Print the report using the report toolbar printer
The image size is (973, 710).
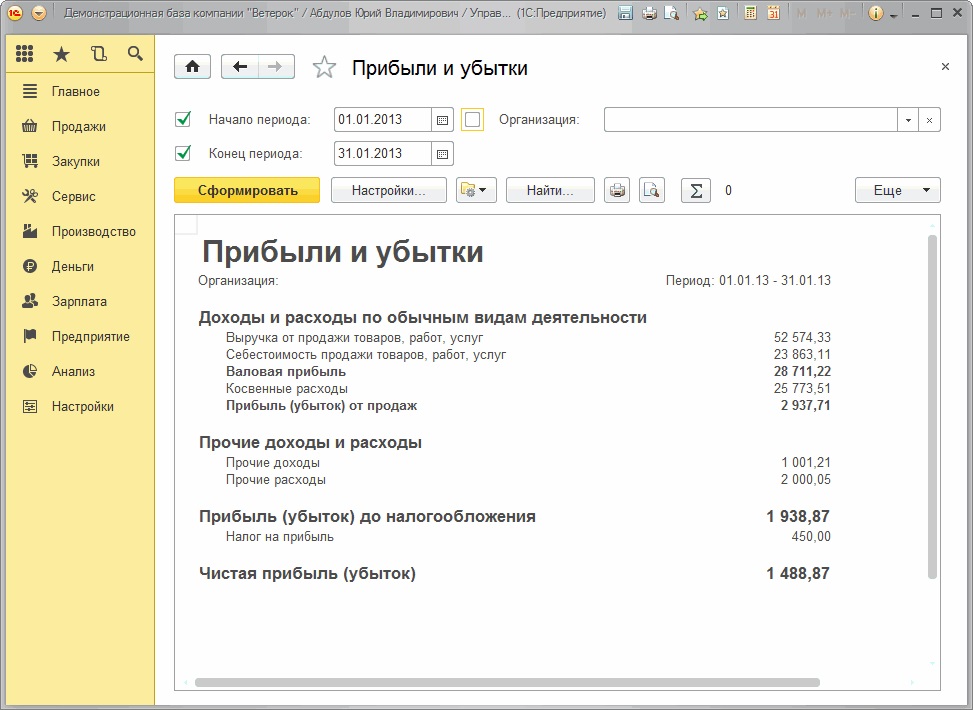[617, 191]
